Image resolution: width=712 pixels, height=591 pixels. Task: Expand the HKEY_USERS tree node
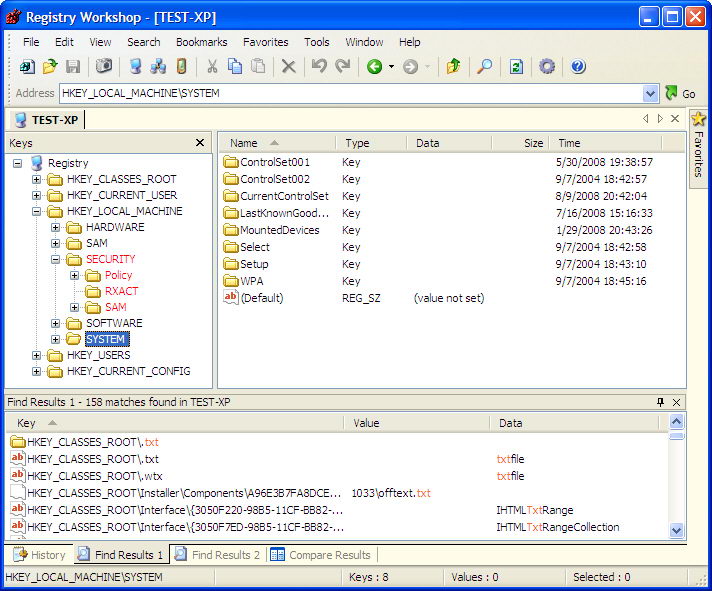tap(37, 356)
